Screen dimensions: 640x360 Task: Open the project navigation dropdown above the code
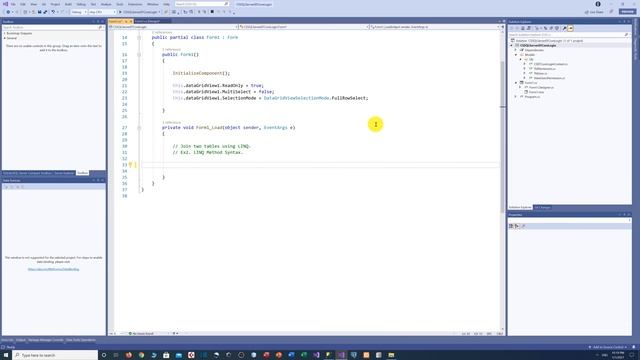[x=173, y=27]
